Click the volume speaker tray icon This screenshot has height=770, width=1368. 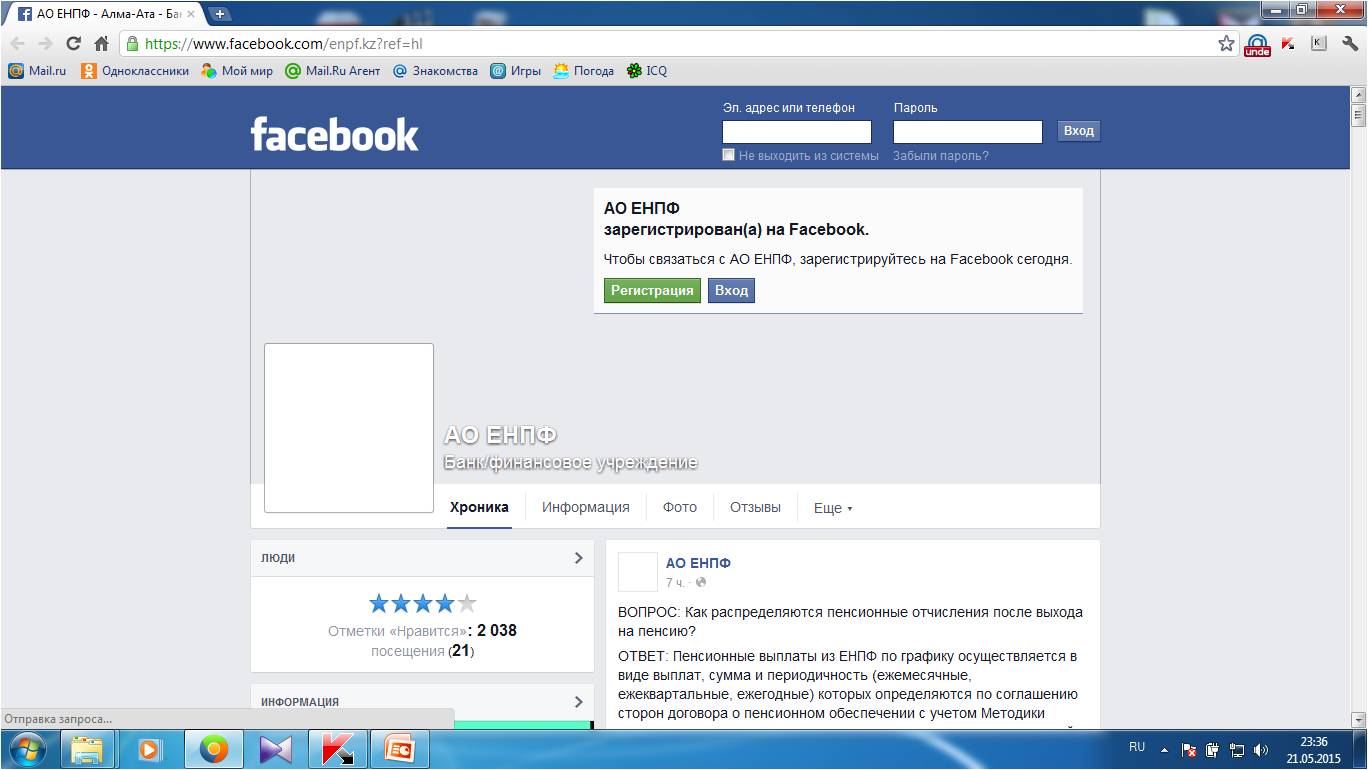click(x=1260, y=749)
